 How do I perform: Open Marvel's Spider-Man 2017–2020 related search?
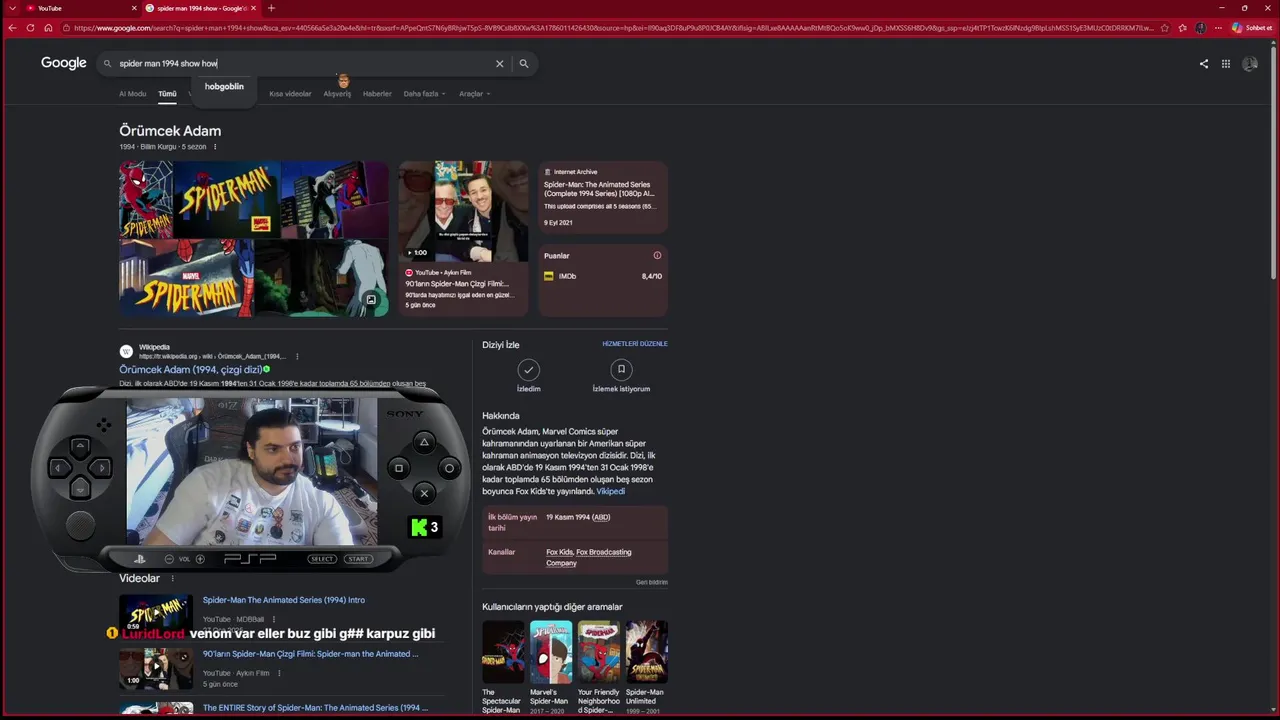[551, 667]
